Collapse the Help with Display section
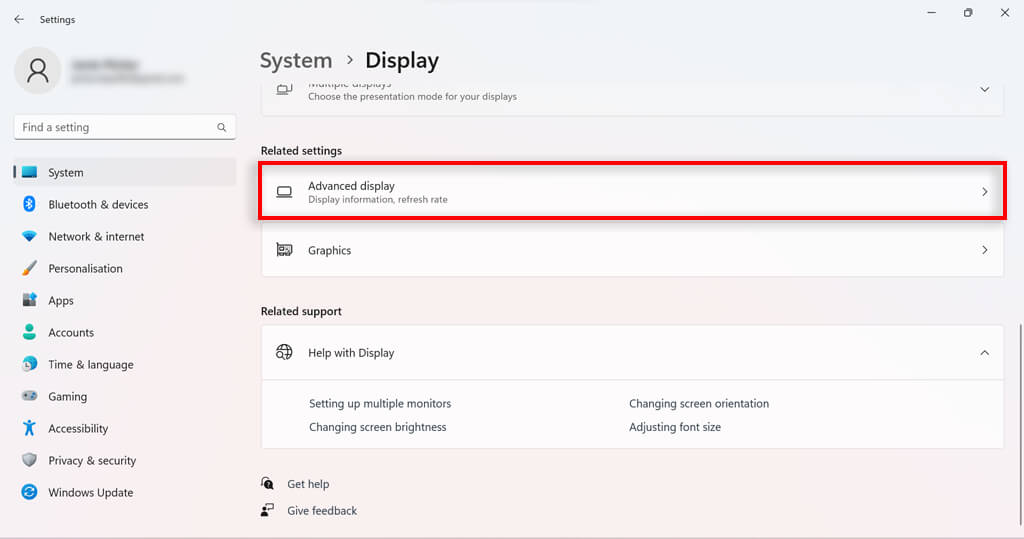 click(x=984, y=352)
